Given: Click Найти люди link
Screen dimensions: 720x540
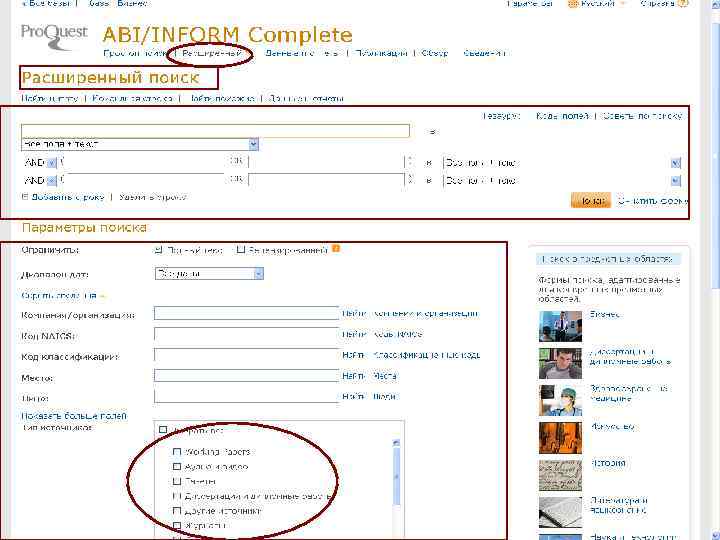Looking at the screenshot, I should pos(370,396).
